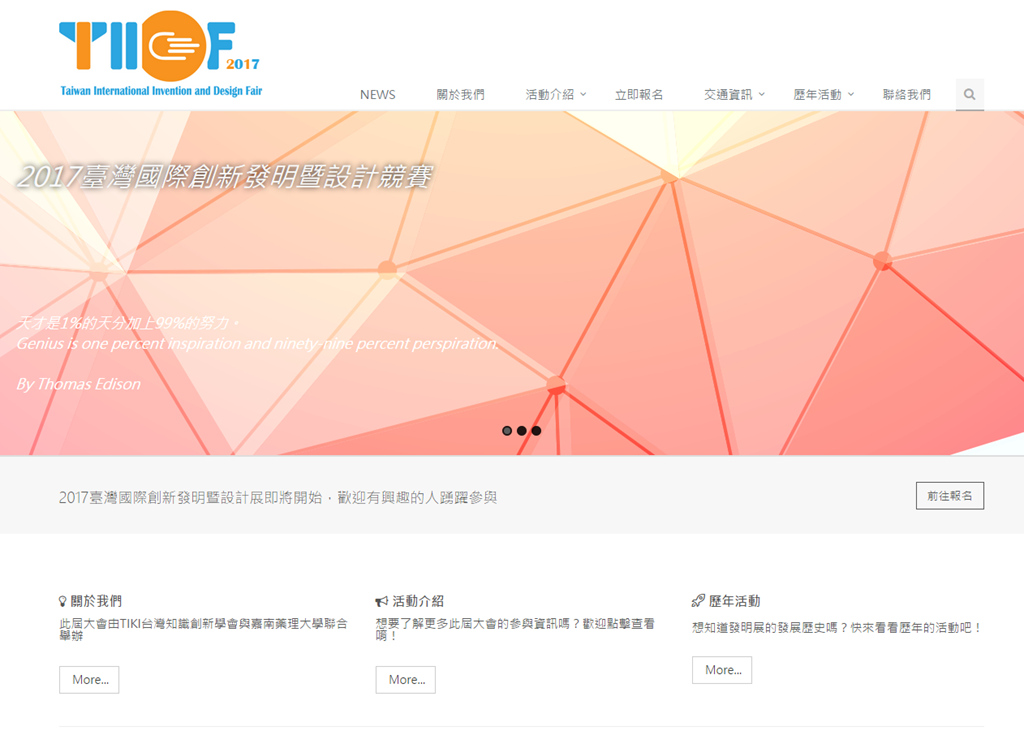Open 立即報名 in the navigation bar

(639, 95)
